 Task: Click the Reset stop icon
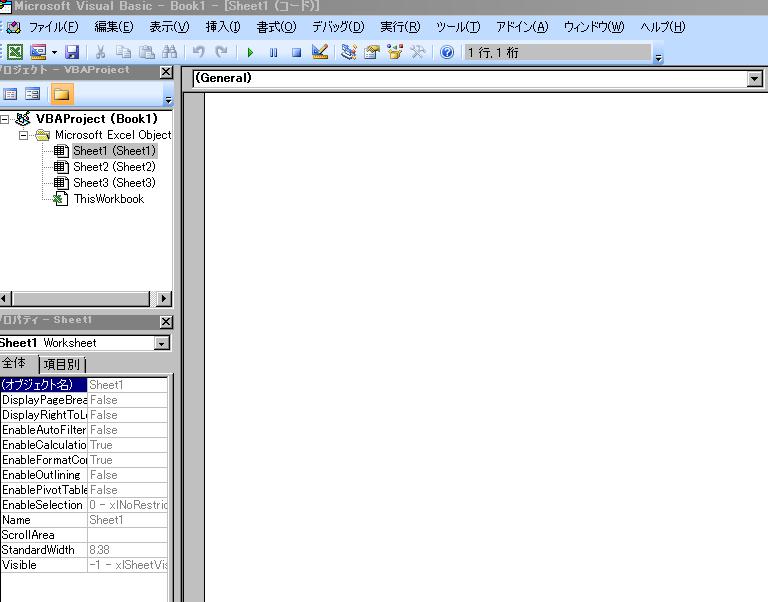click(x=296, y=52)
